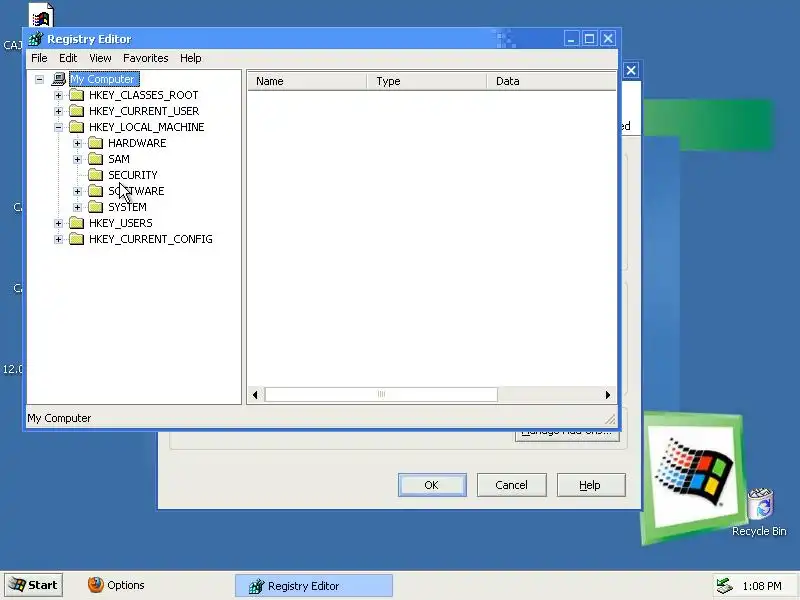The image size is (800, 600).
Task: Expand the HARDWARE subkey
Action: coord(78,143)
